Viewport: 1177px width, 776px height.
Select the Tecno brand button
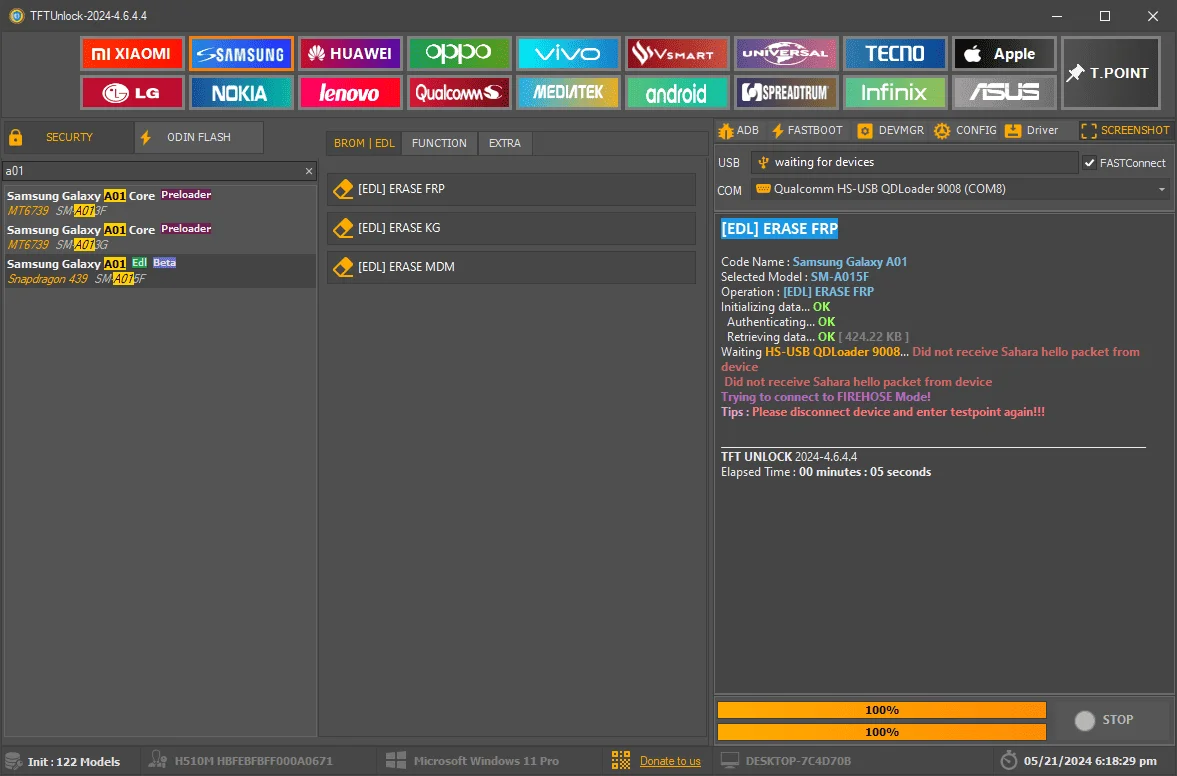895,53
